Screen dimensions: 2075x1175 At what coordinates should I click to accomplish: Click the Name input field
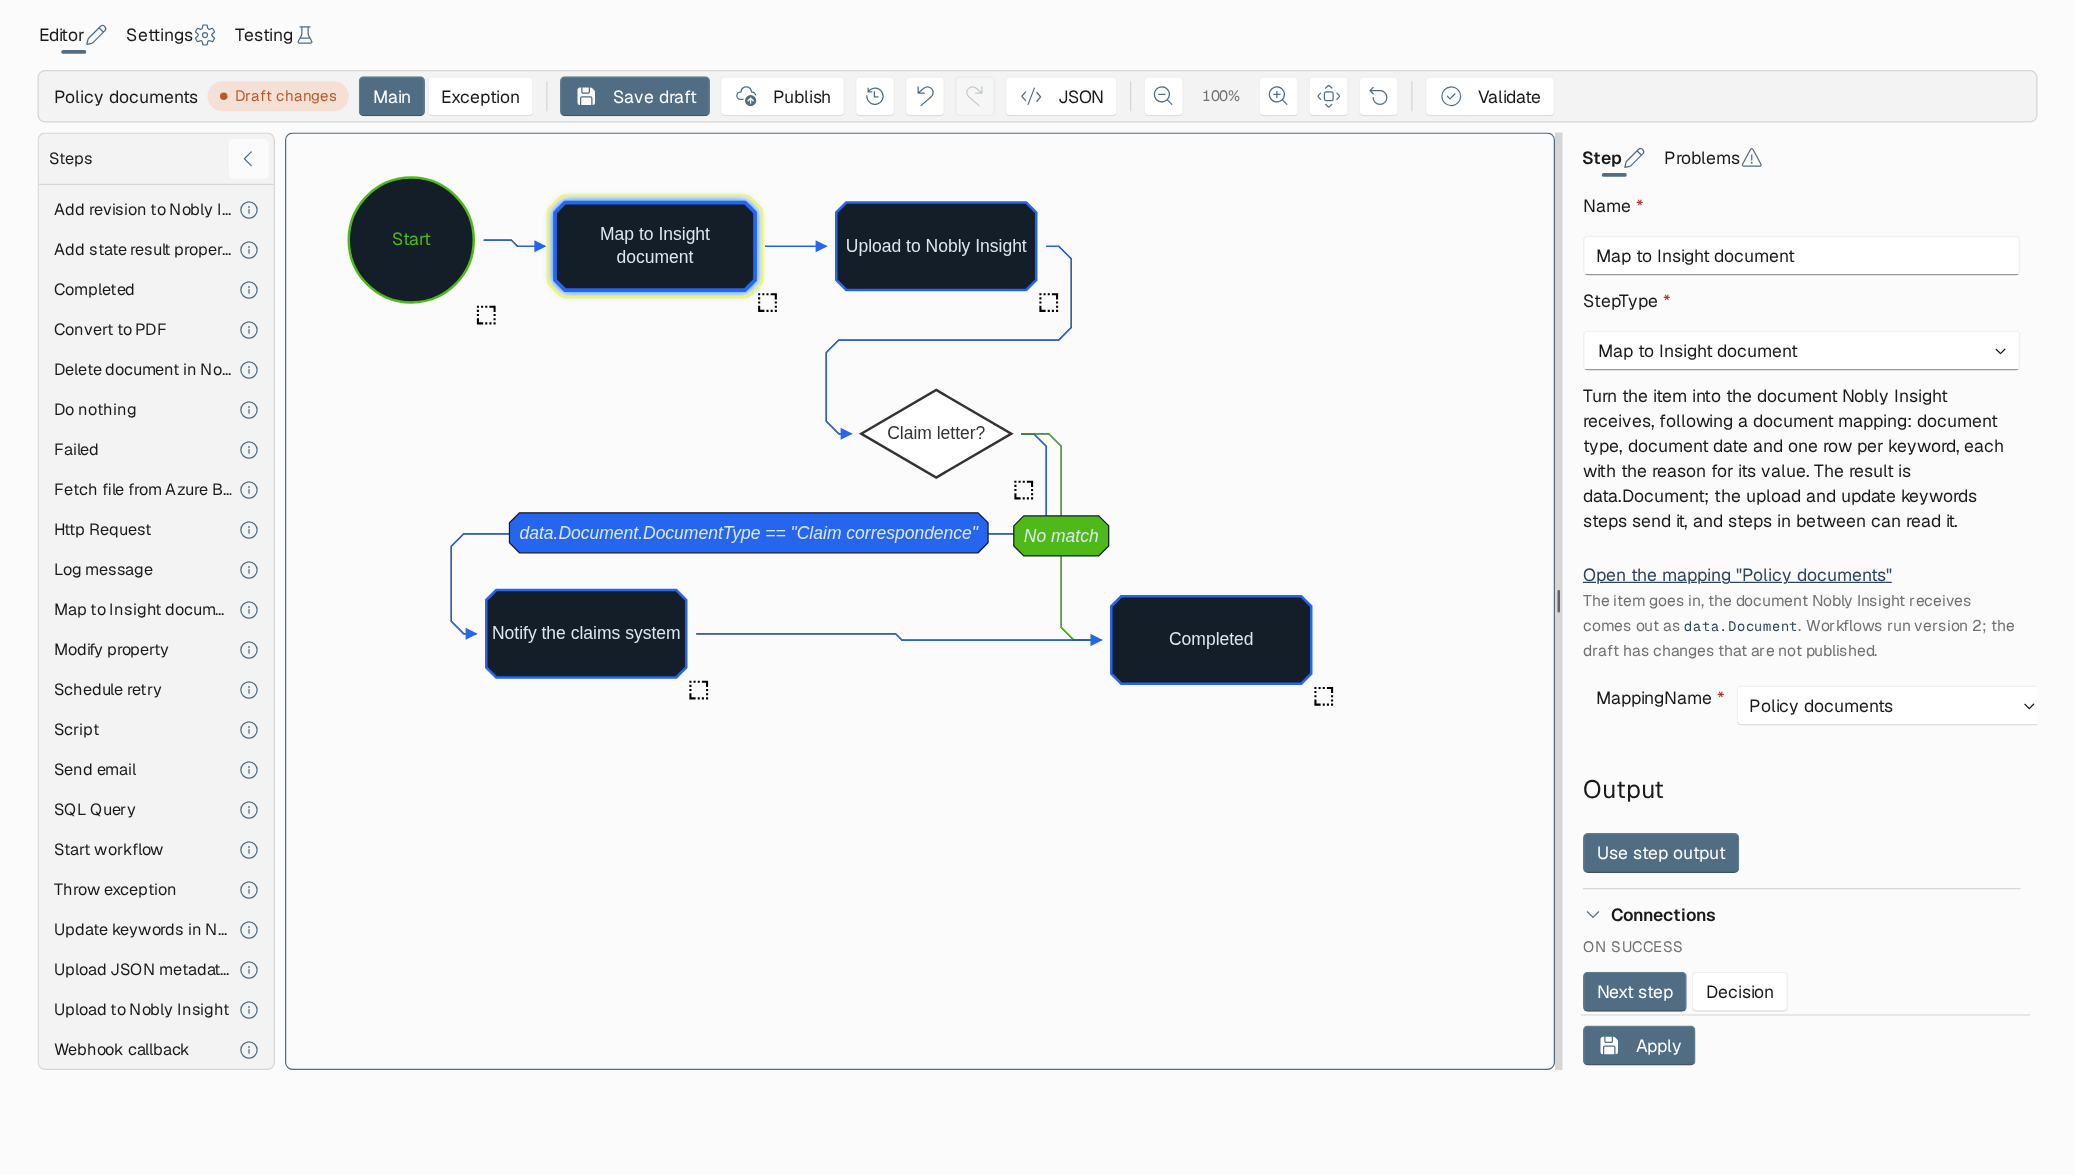[x=1801, y=256]
